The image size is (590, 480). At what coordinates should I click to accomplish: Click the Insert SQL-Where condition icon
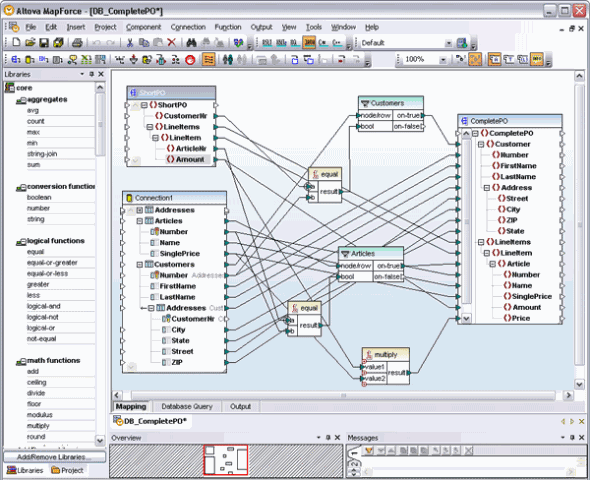point(147,59)
